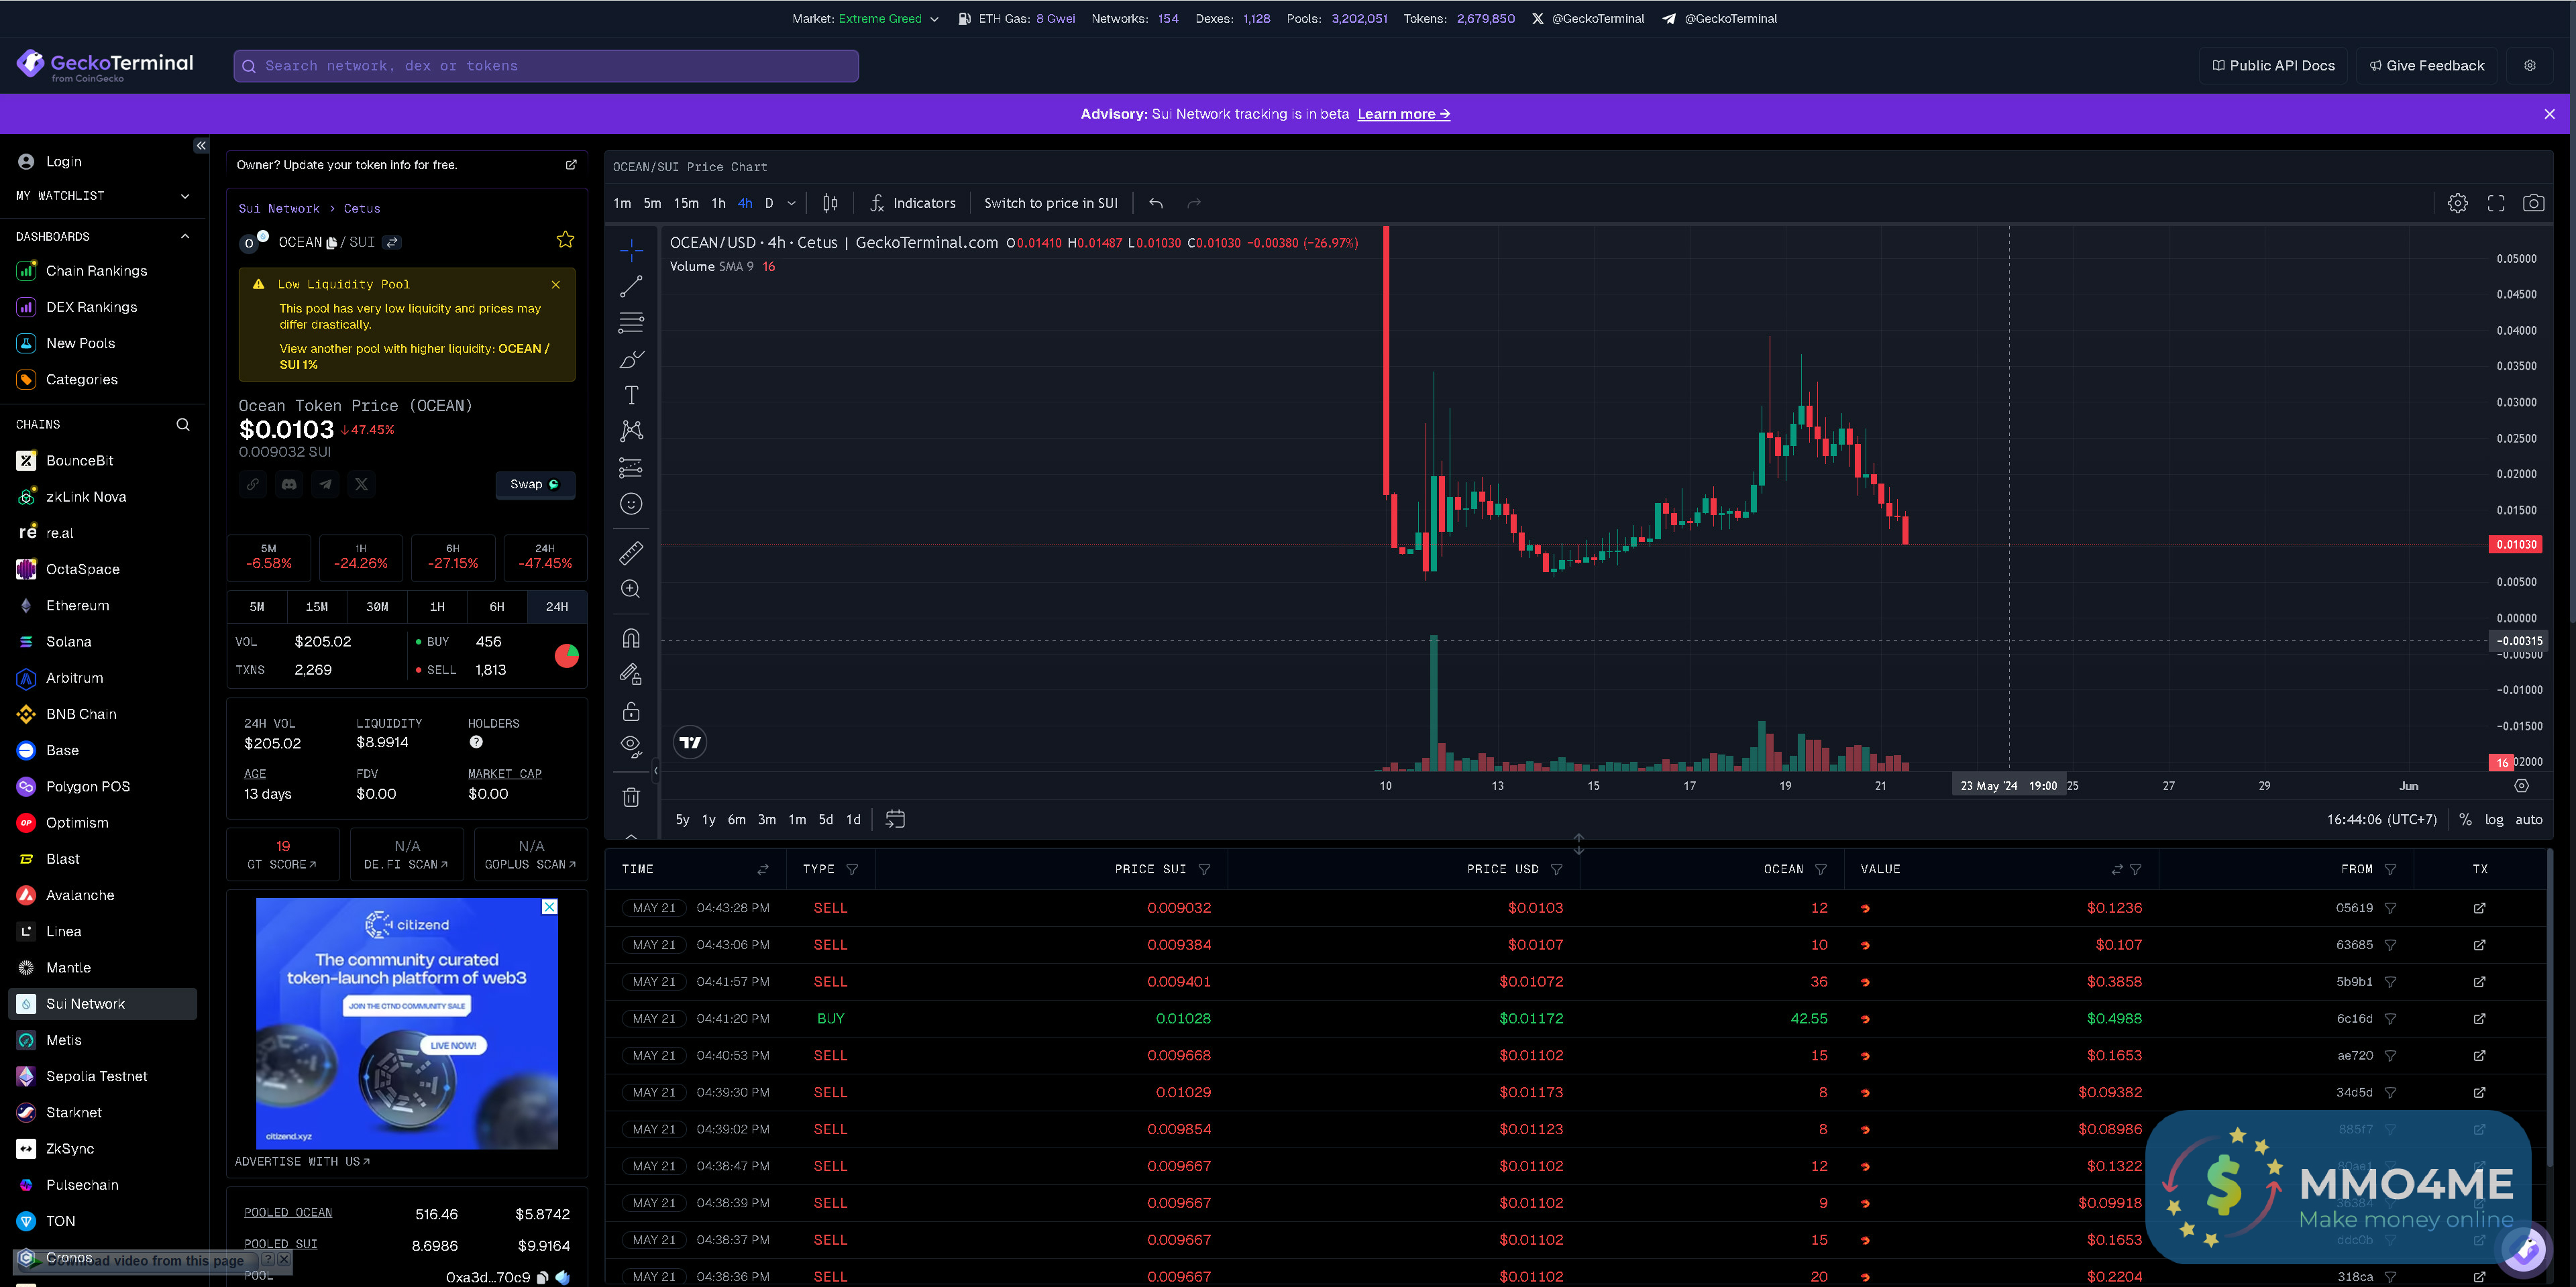The image size is (2576, 1287).
Task: Click the Swap button
Action: (535, 484)
